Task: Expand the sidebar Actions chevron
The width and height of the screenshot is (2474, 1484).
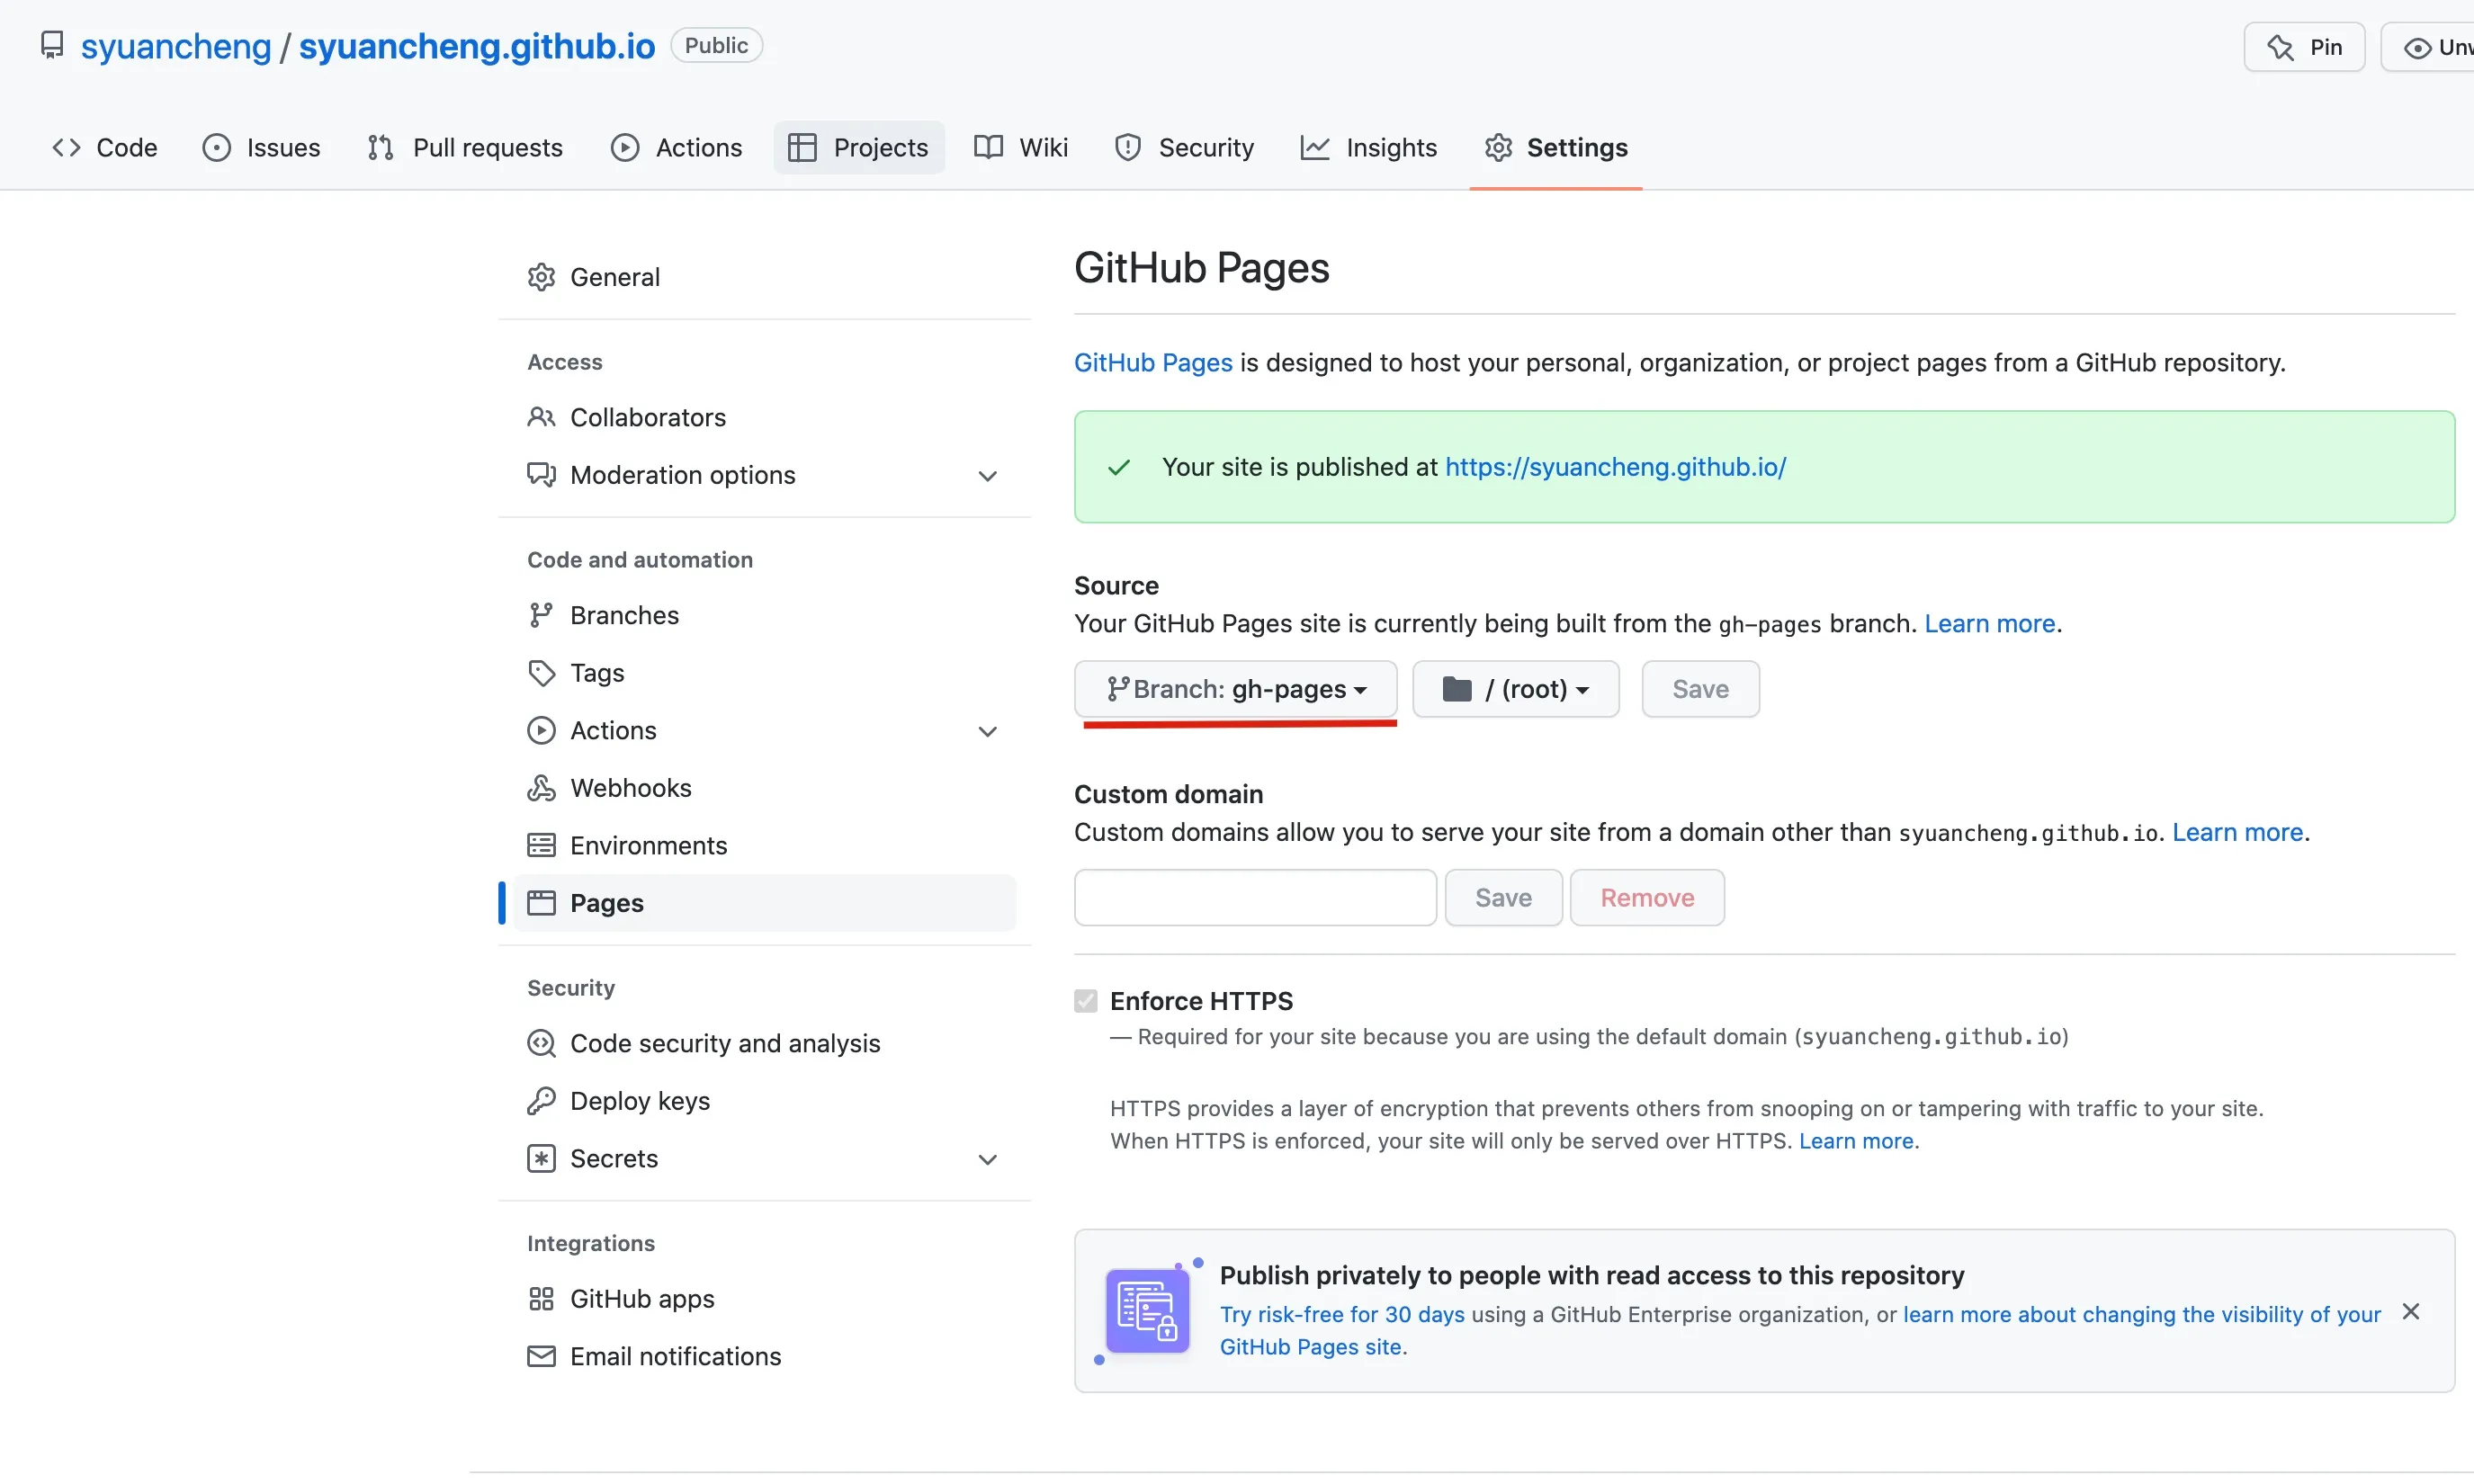Action: 987,732
